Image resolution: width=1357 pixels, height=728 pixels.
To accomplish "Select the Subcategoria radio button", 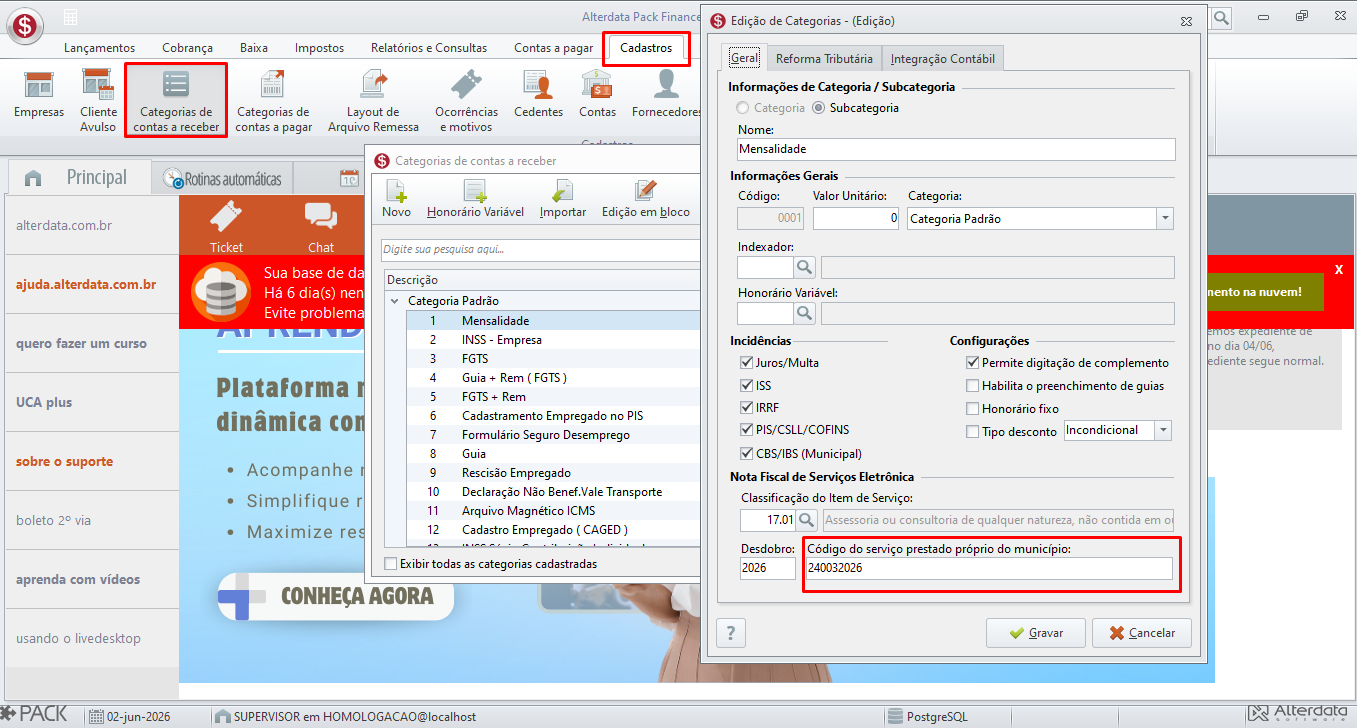I will [x=819, y=108].
